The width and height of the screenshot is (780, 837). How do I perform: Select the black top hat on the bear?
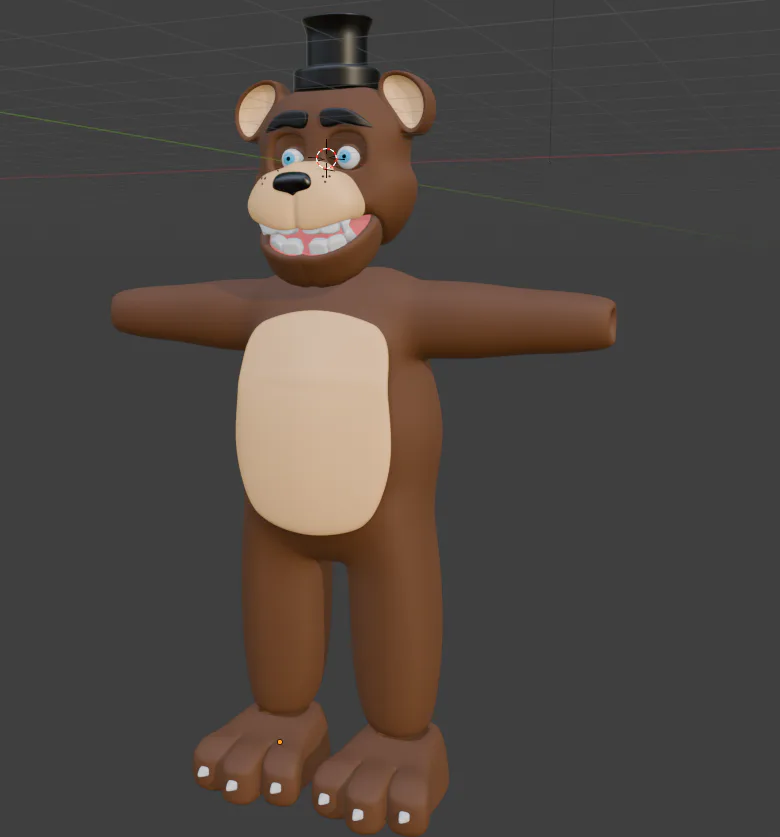(x=336, y=53)
